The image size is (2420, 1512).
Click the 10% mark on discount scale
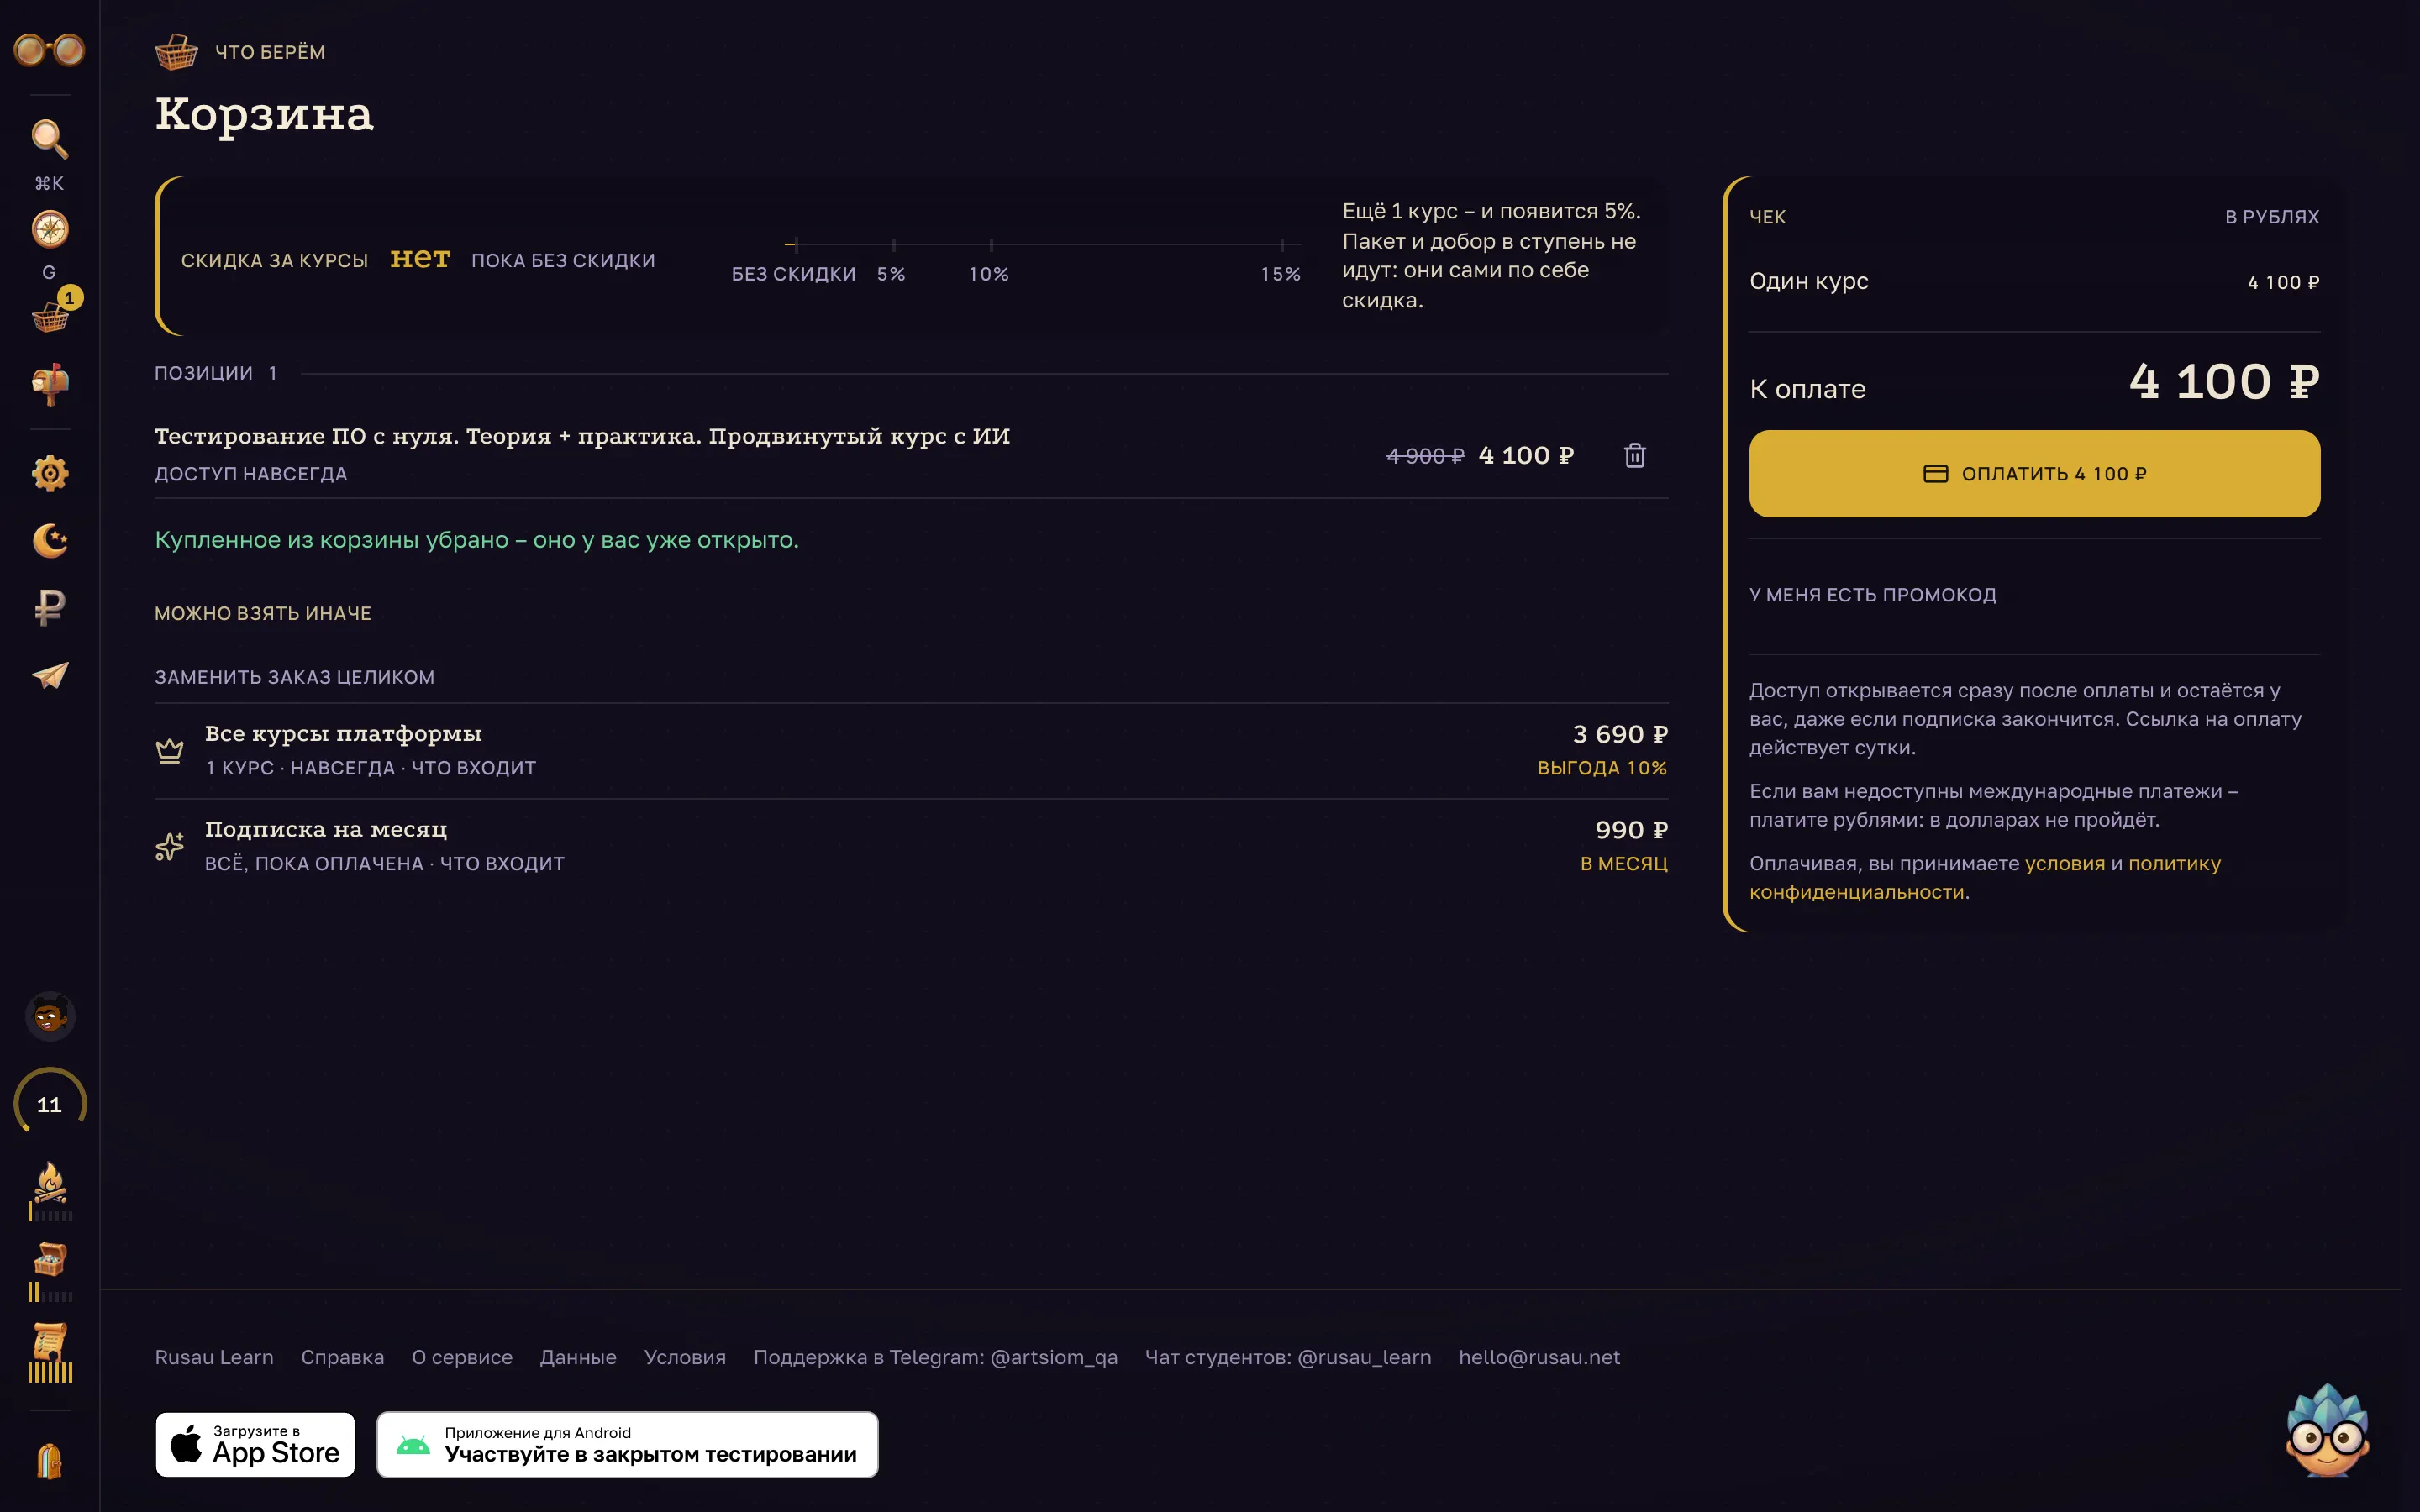coord(988,274)
